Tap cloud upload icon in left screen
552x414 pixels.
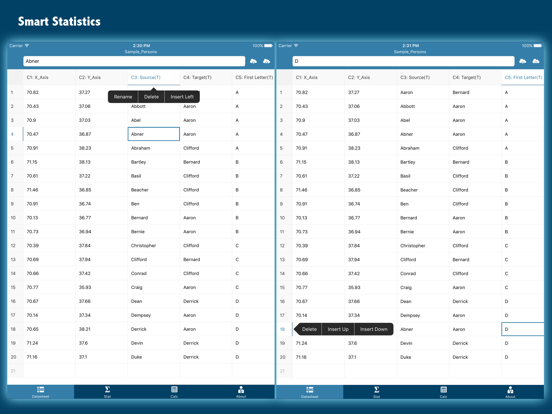point(253,61)
